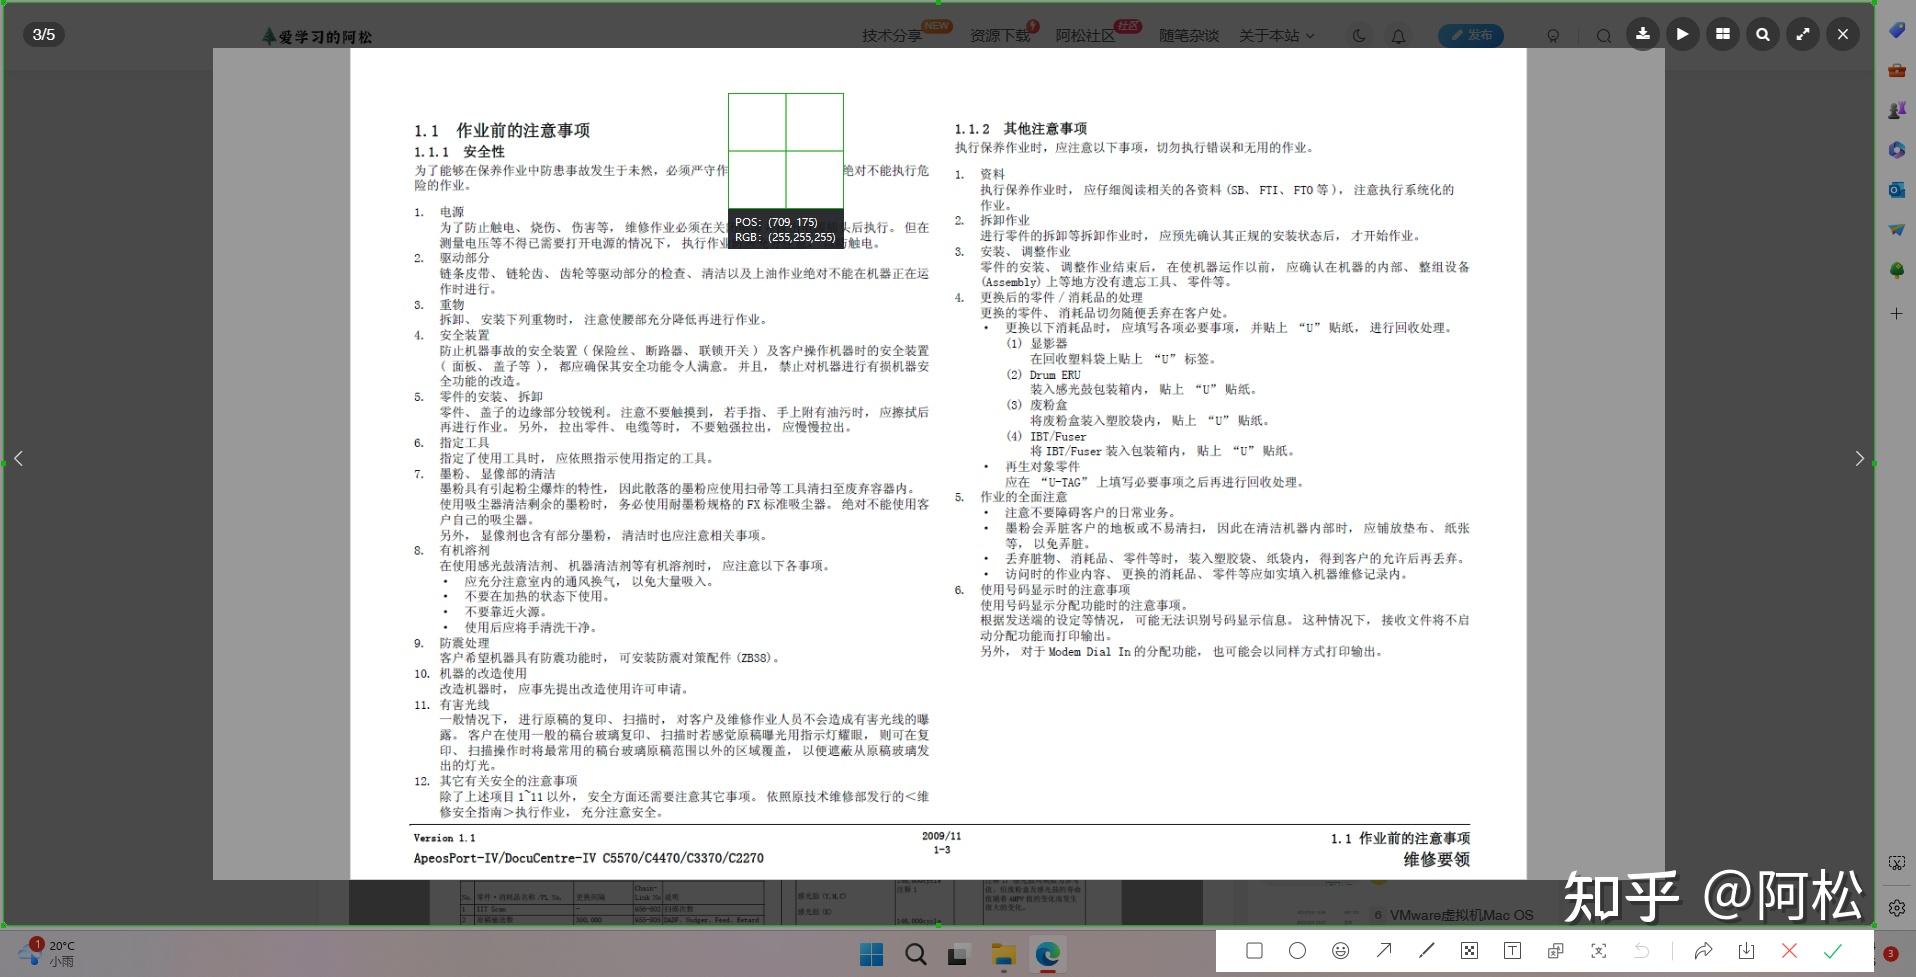Expand the 关于本站 dropdown
This screenshot has height=977, width=1916.
(x=1277, y=36)
